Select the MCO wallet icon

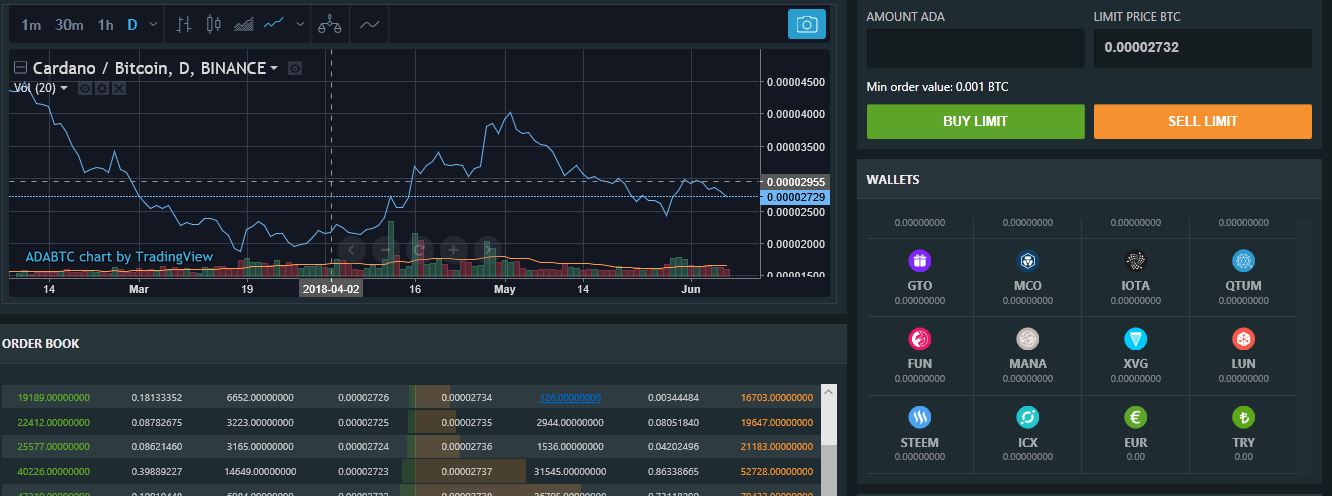(1027, 261)
